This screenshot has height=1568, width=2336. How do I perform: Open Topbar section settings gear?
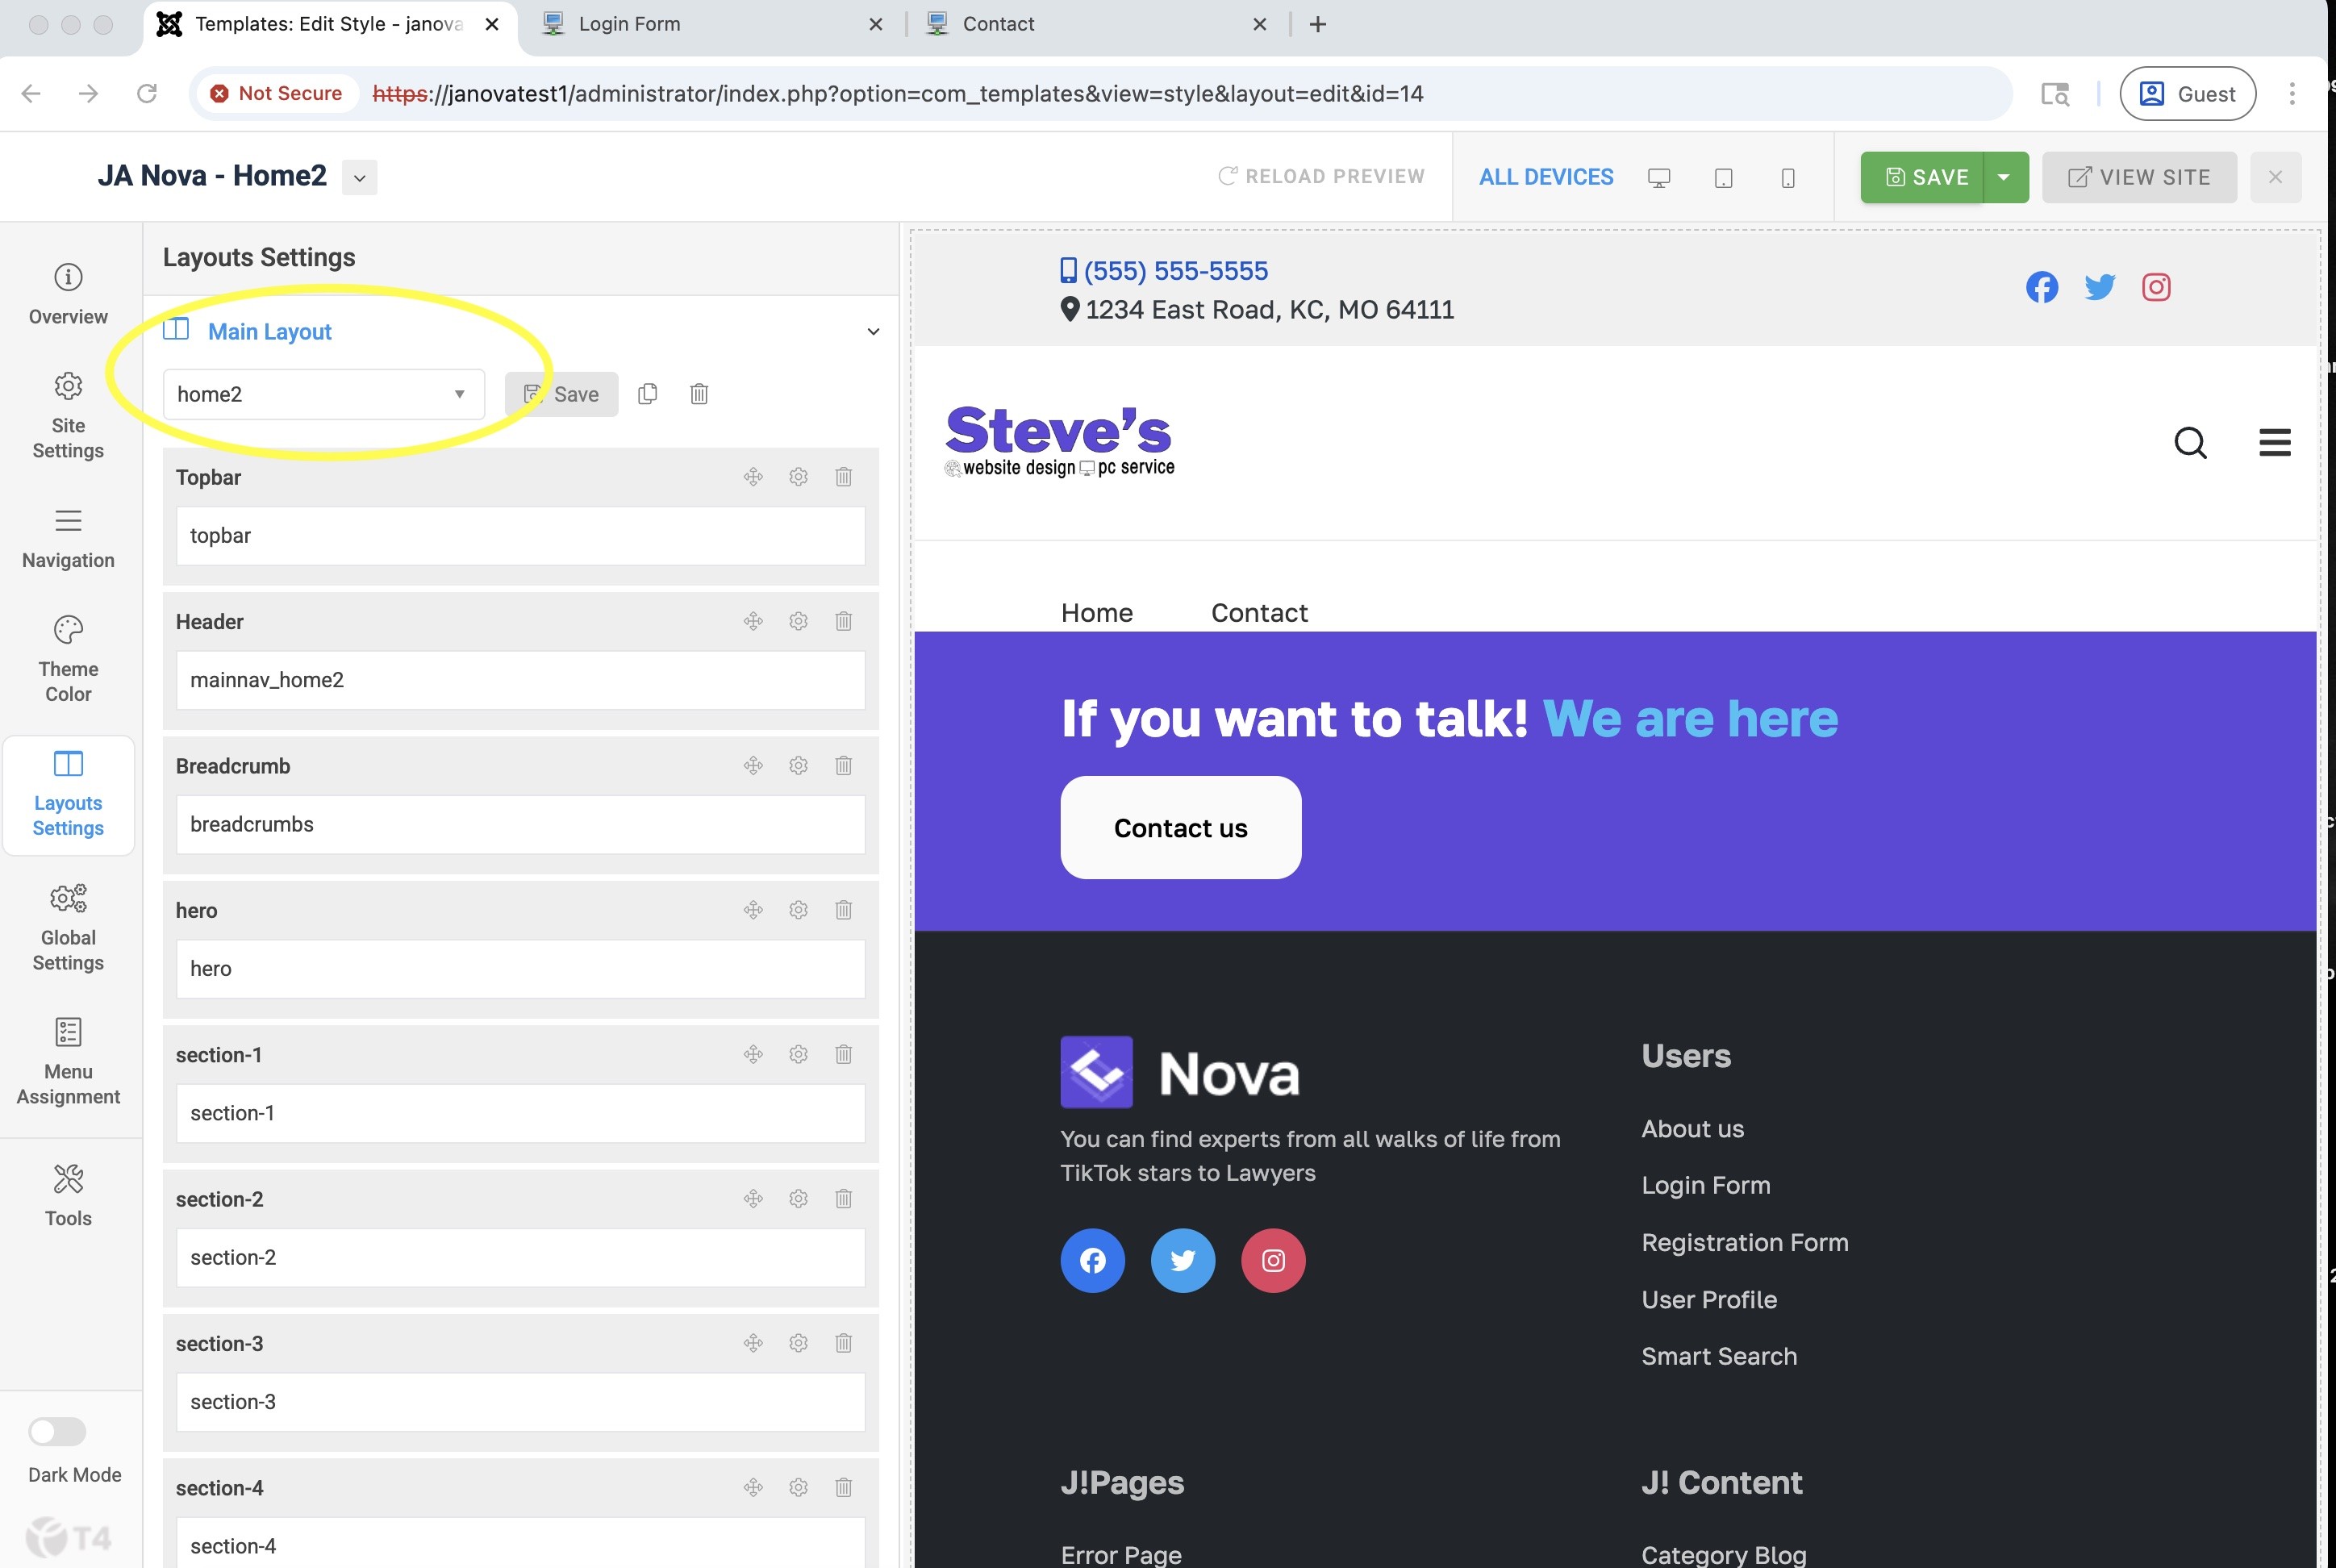(798, 477)
